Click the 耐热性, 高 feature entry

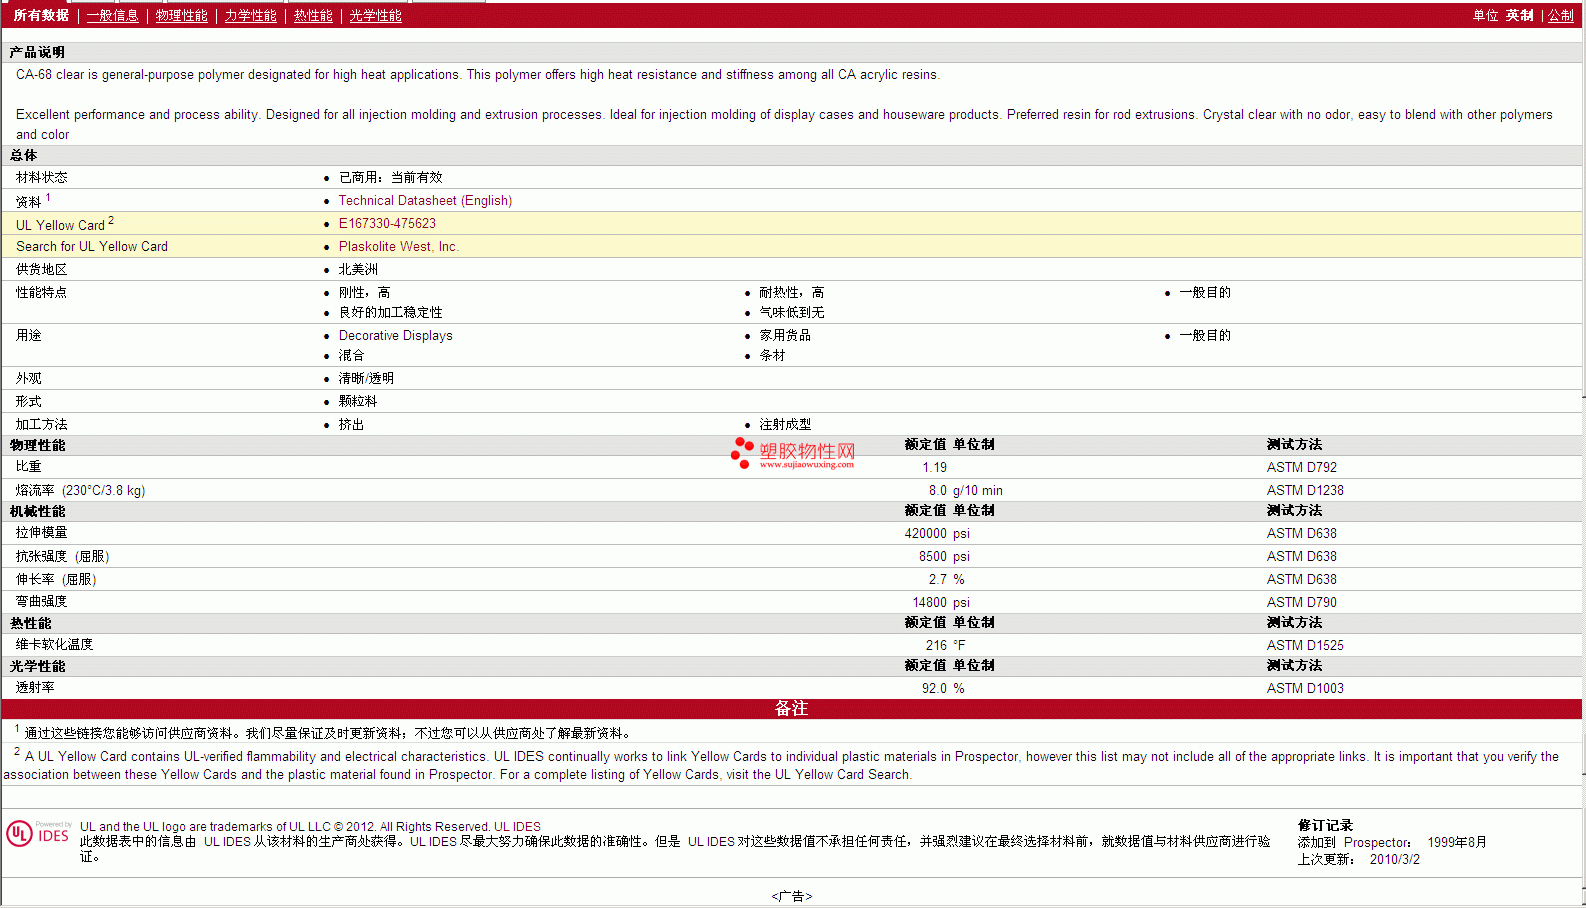coord(791,292)
